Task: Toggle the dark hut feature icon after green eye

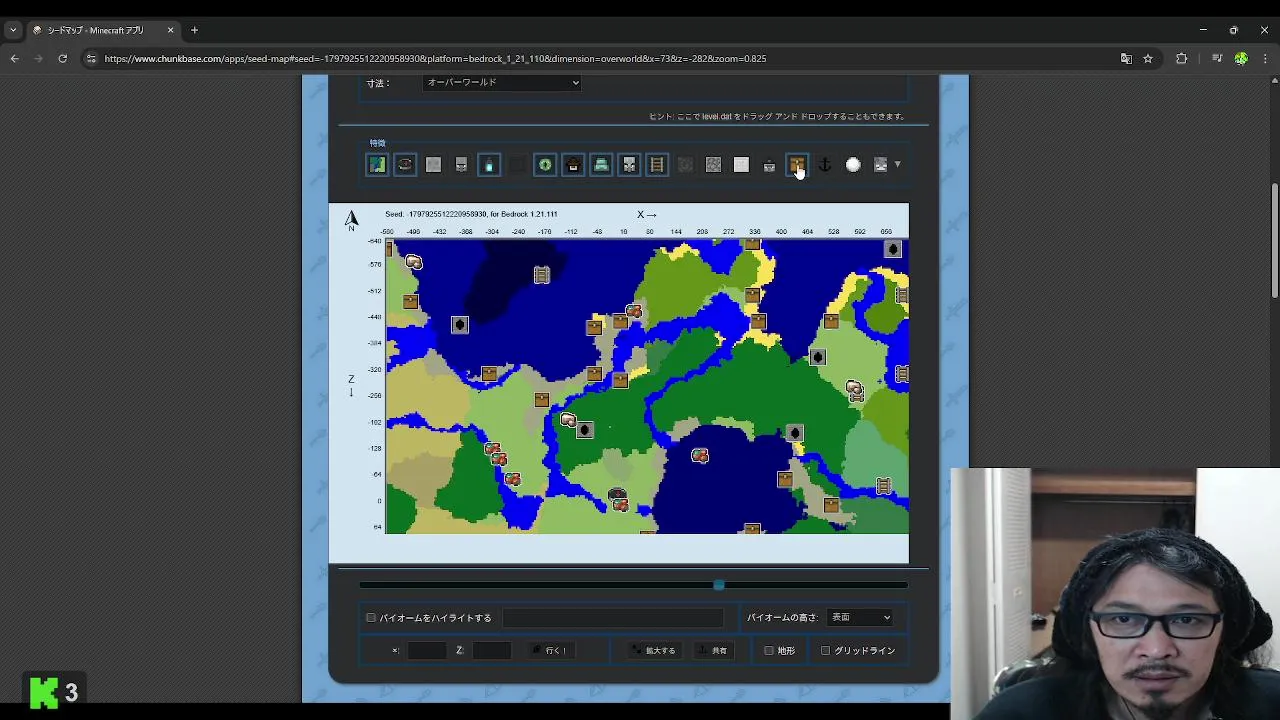Action: (x=573, y=165)
